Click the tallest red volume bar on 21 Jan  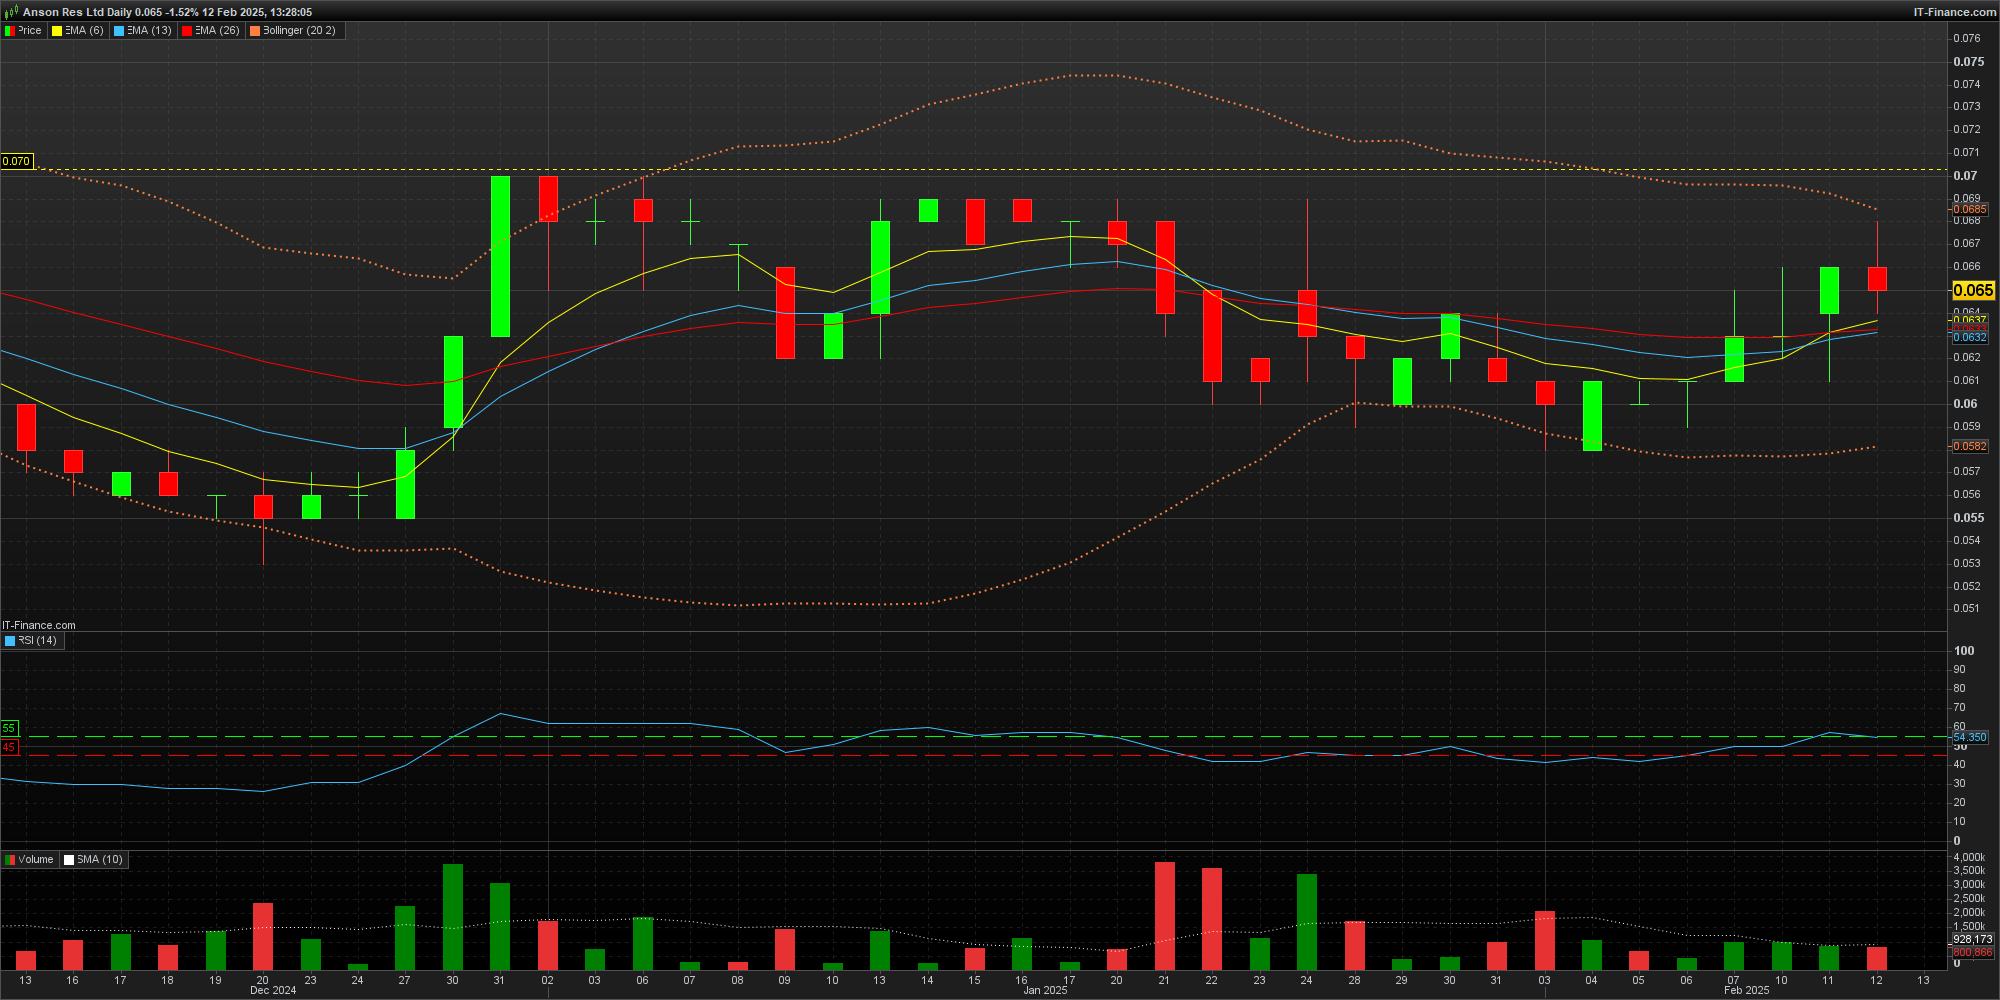tap(1164, 915)
